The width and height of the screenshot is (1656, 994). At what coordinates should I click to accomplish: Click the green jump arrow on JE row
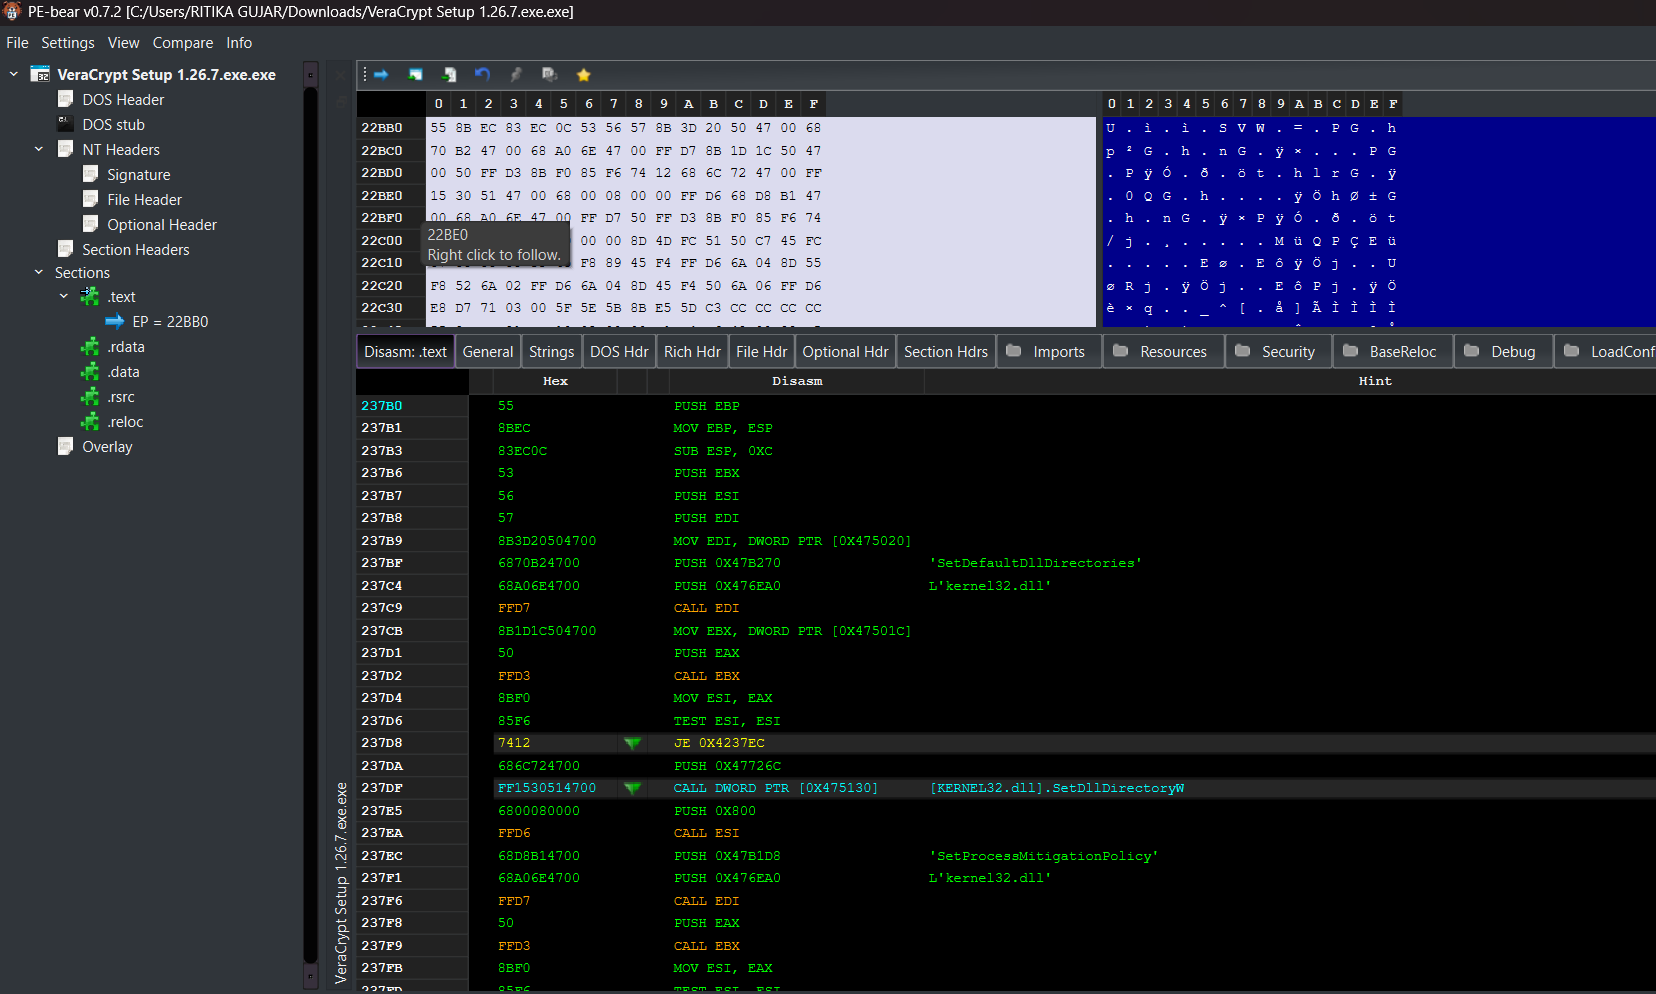(632, 743)
